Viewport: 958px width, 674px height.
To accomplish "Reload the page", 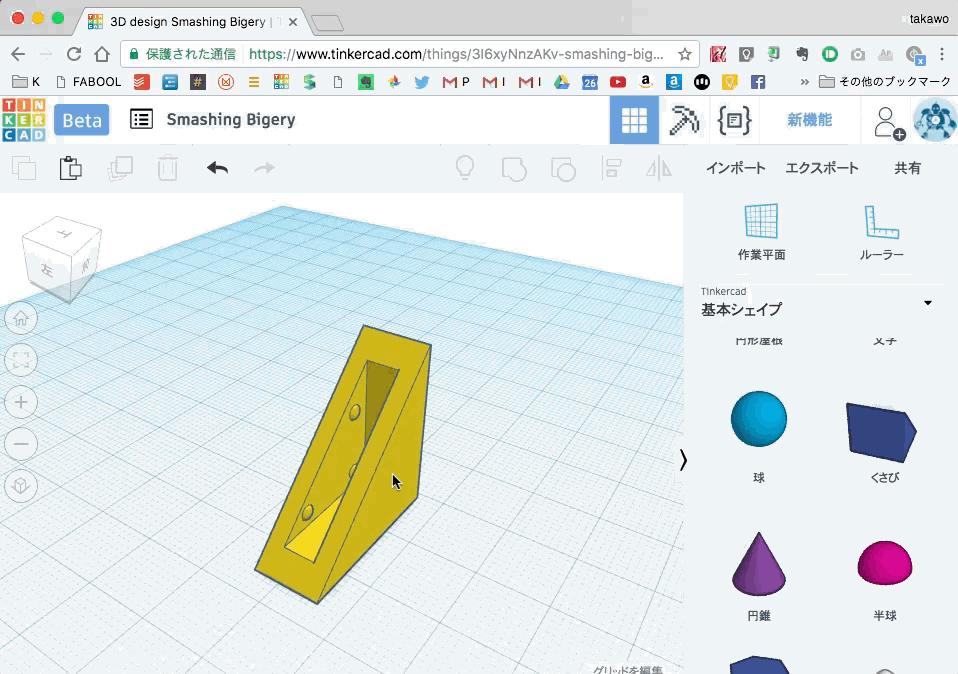I will pos(74,54).
